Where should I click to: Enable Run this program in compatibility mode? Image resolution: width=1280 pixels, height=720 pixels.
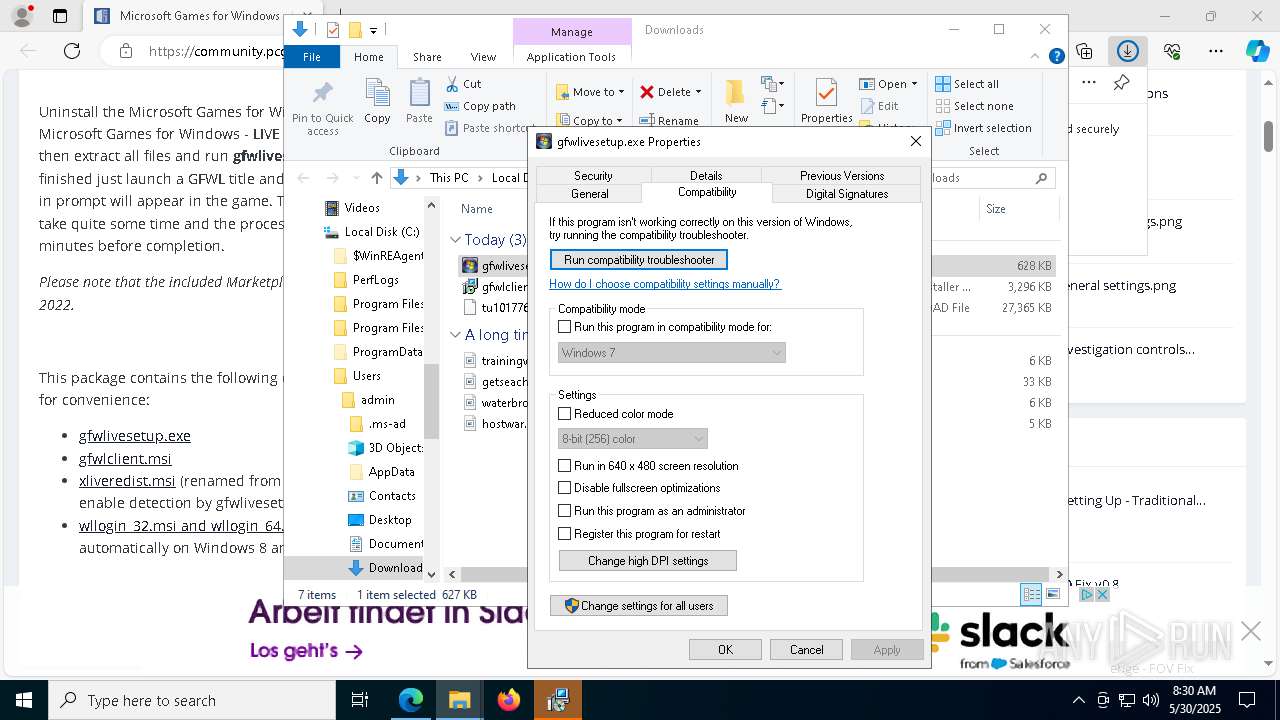pos(564,327)
